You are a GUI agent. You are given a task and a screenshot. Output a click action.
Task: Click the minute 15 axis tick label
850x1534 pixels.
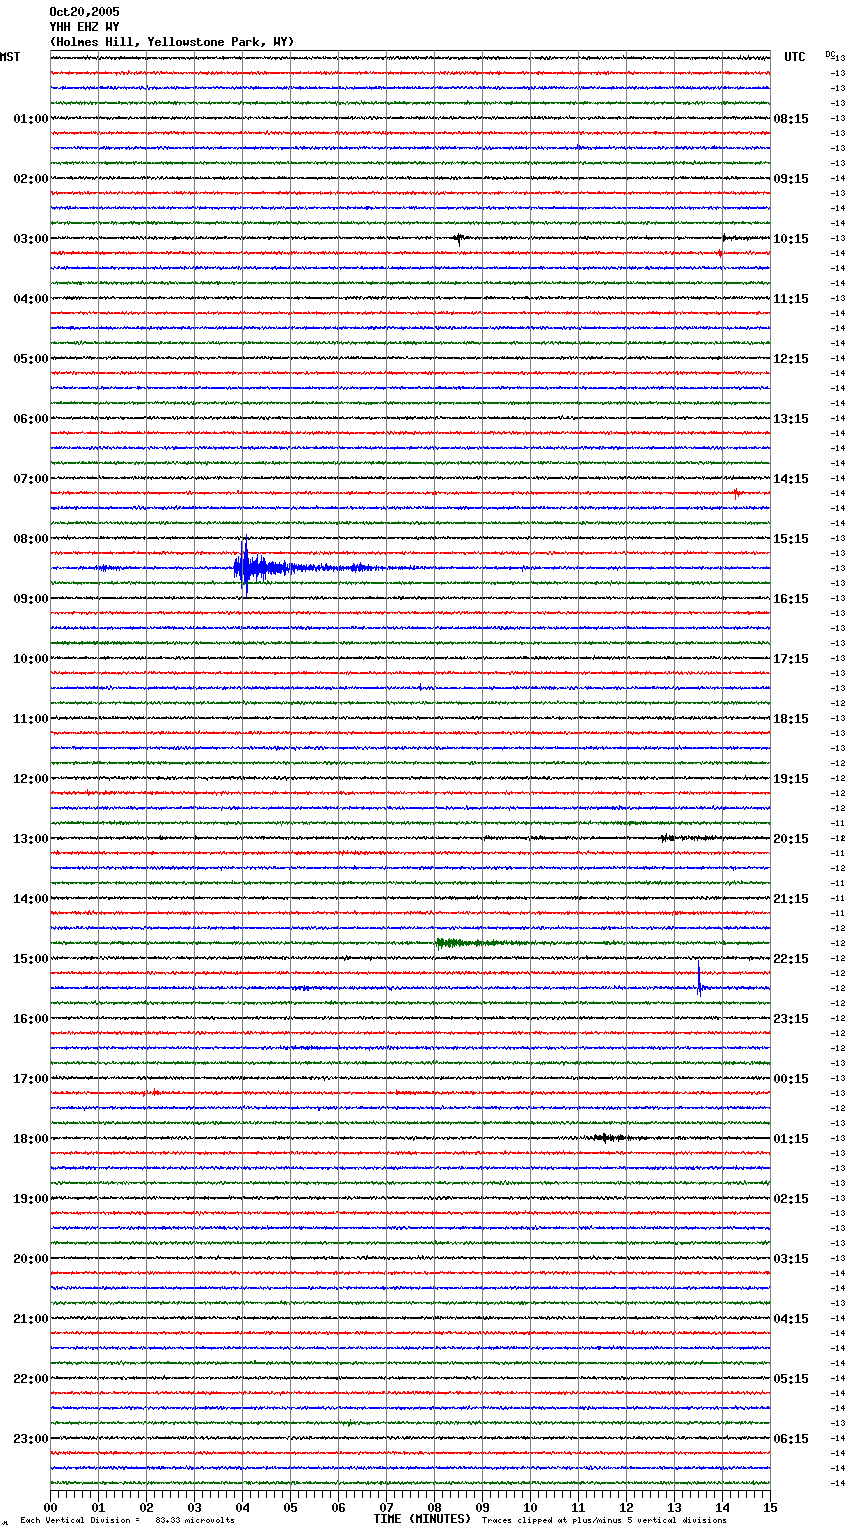(770, 1507)
